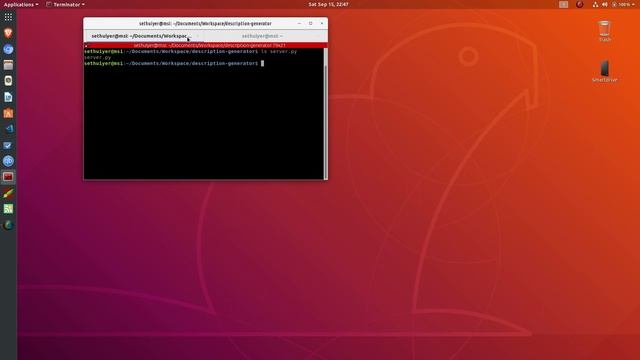Minimize the Terminator window
This screenshot has height=360, width=640.
[x=299, y=23]
